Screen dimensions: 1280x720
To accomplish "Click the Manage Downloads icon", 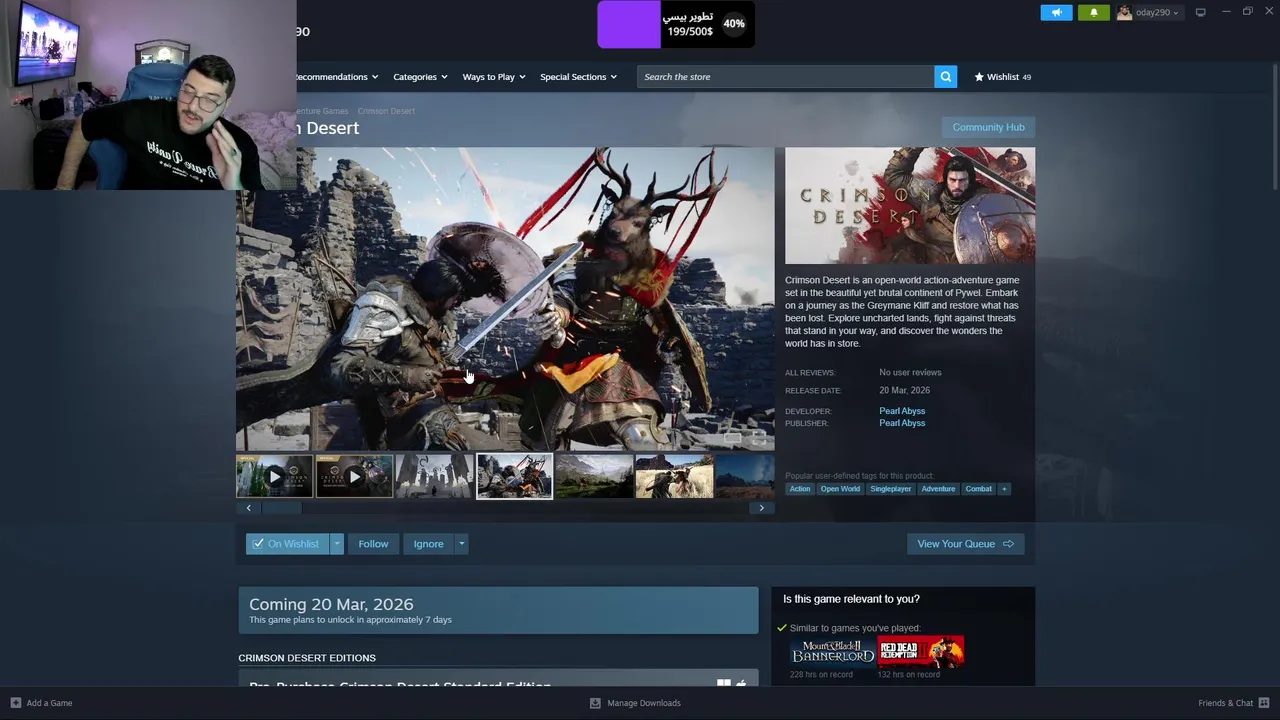I will [x=595, y=703].
